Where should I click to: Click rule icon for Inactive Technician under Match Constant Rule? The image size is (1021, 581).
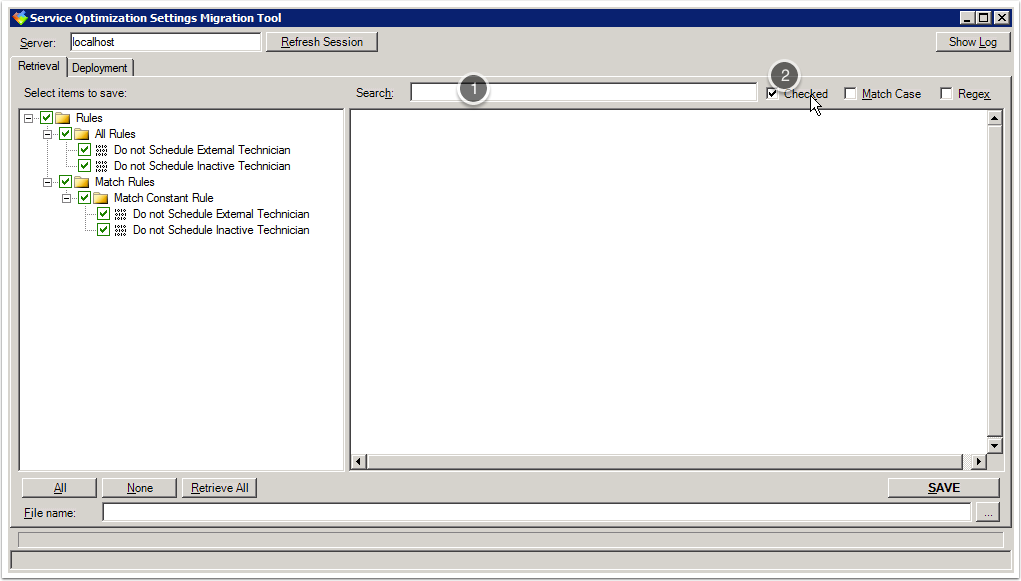click(x=120, y=230)
